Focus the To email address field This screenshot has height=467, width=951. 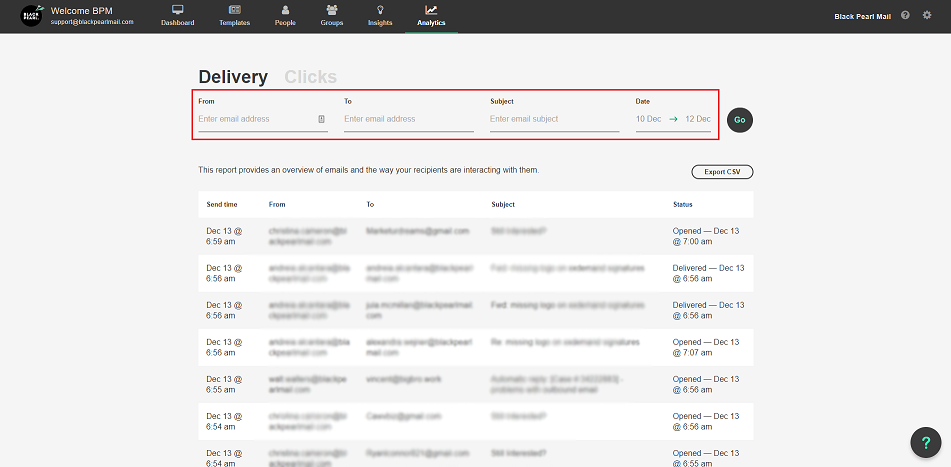[x=408, y=119]
